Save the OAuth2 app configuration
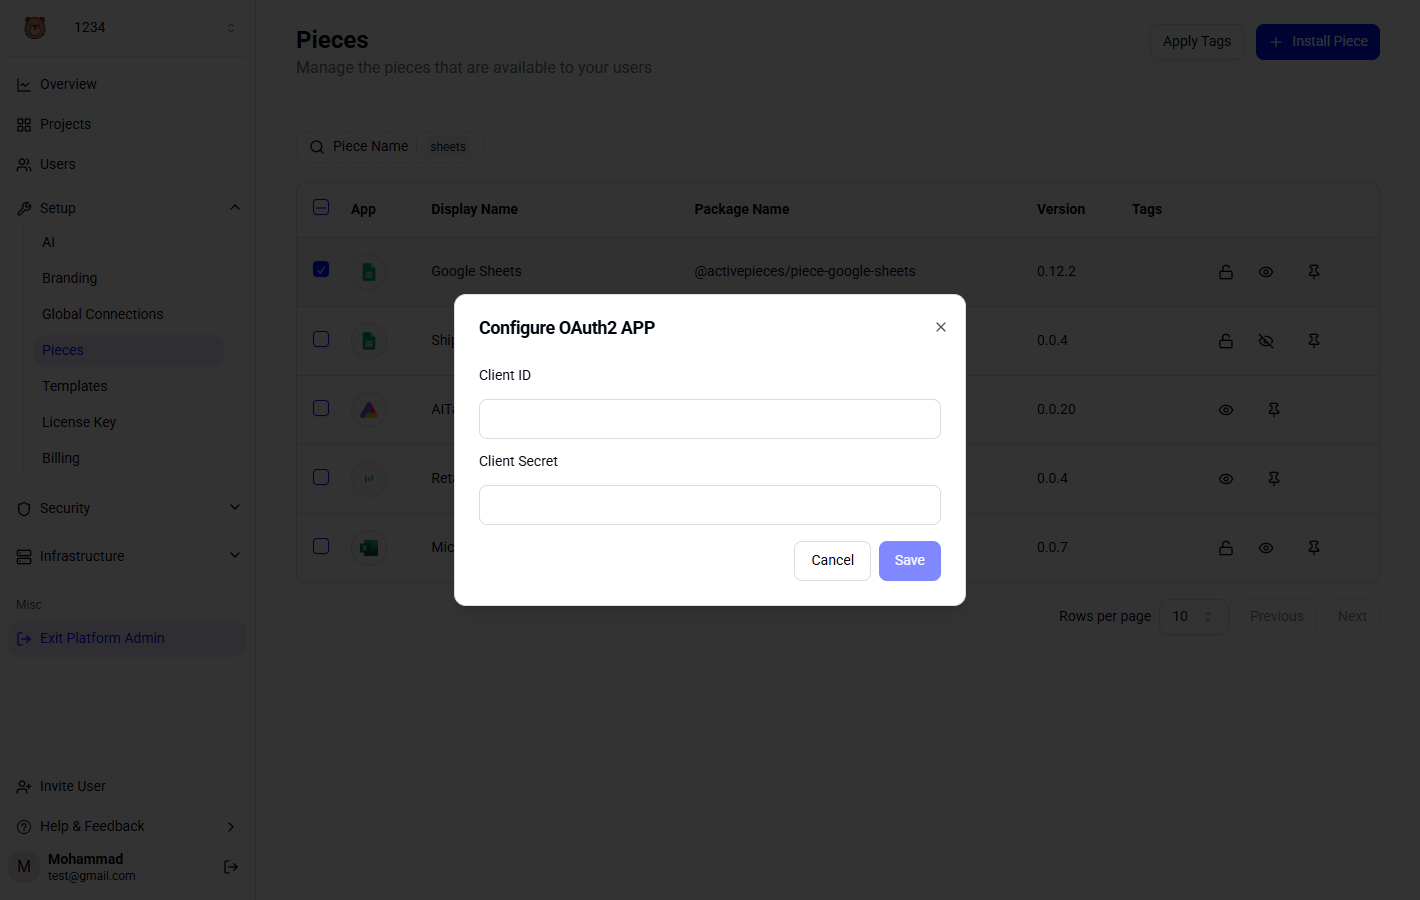 click(x=909, y=560)
